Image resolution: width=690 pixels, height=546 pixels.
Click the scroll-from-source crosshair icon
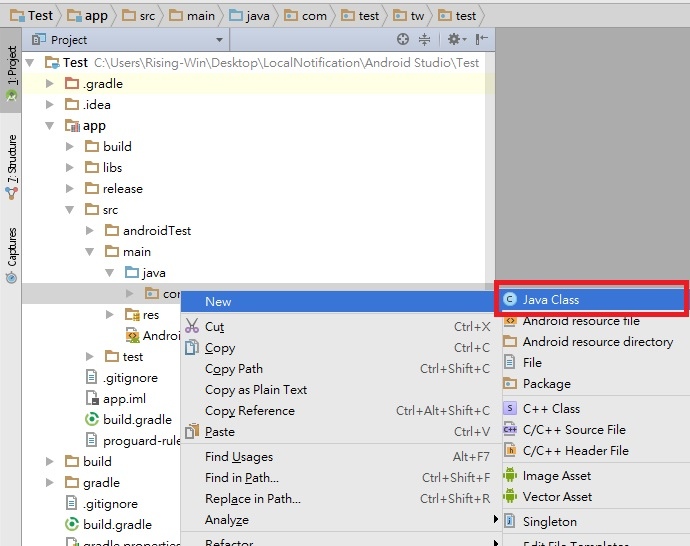click(x=403, y=40)
